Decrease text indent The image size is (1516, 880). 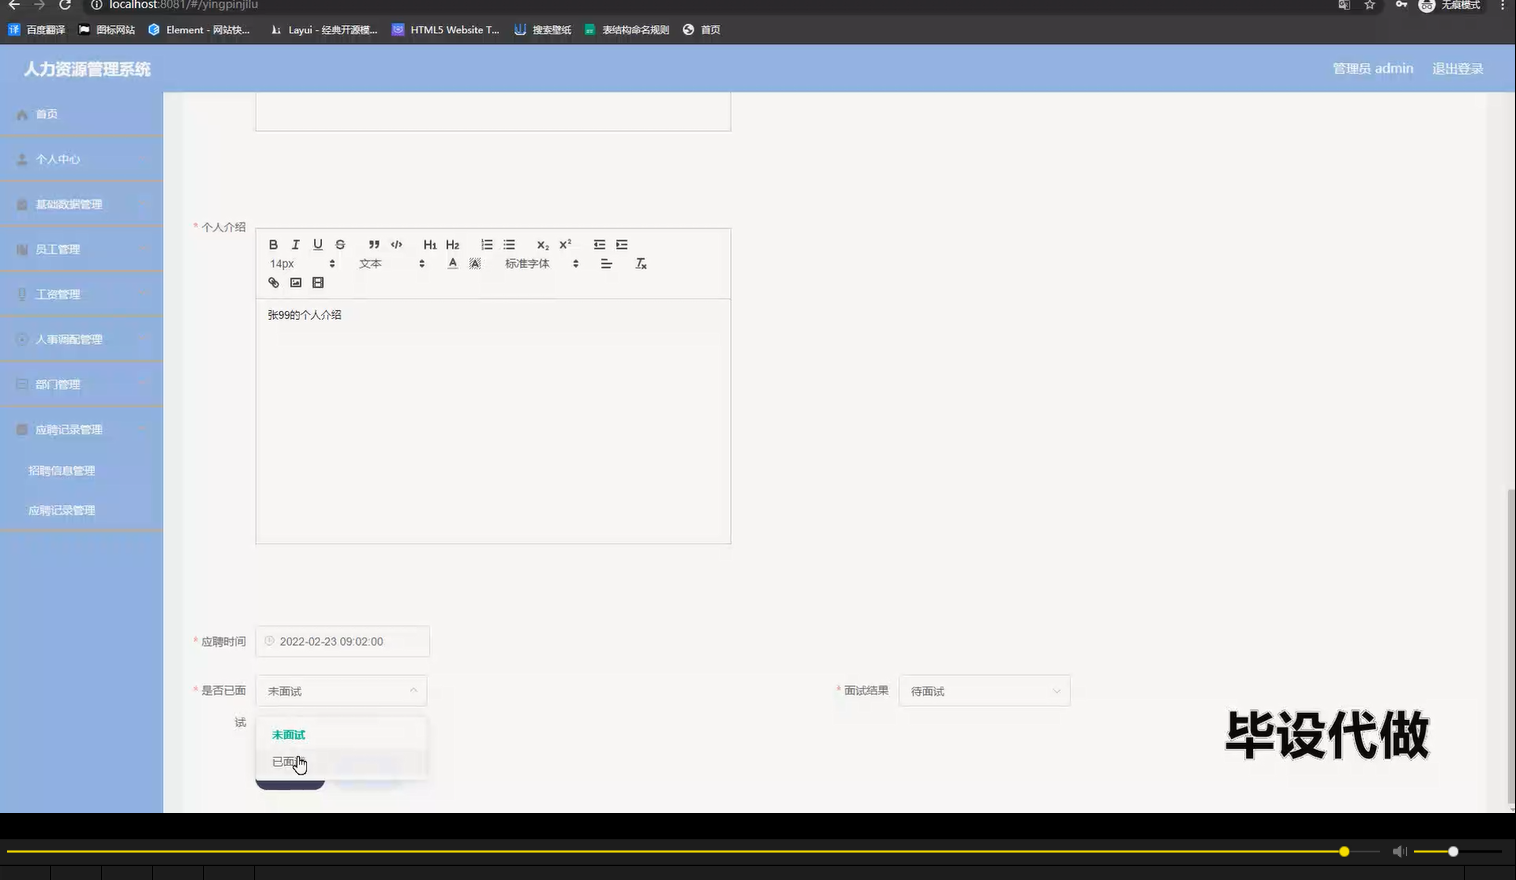(599, 245)
